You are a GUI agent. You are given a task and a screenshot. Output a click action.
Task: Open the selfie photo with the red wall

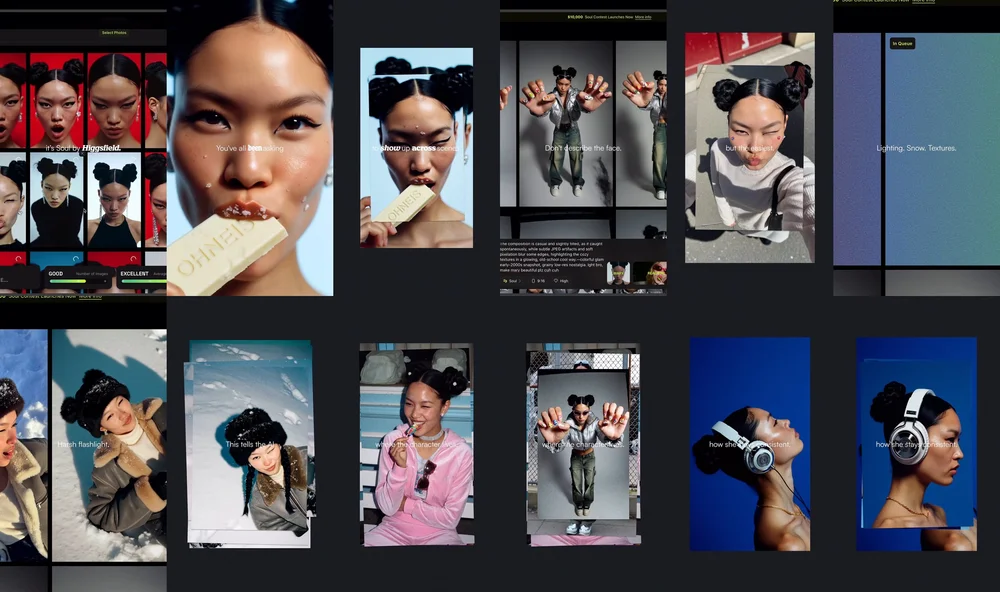pos(750,147)
